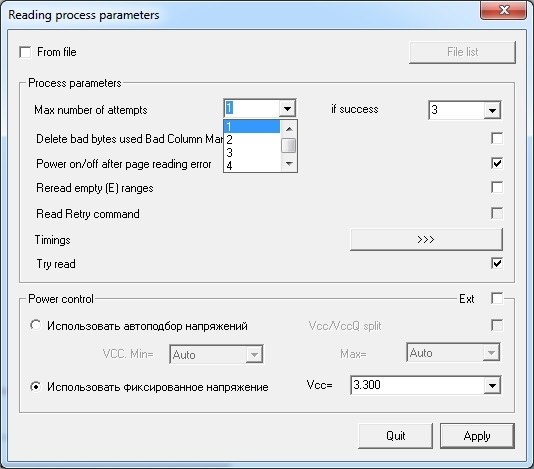Pick option 3 in the attempts list
Viewport: 534px width, 469px height.
252,153
